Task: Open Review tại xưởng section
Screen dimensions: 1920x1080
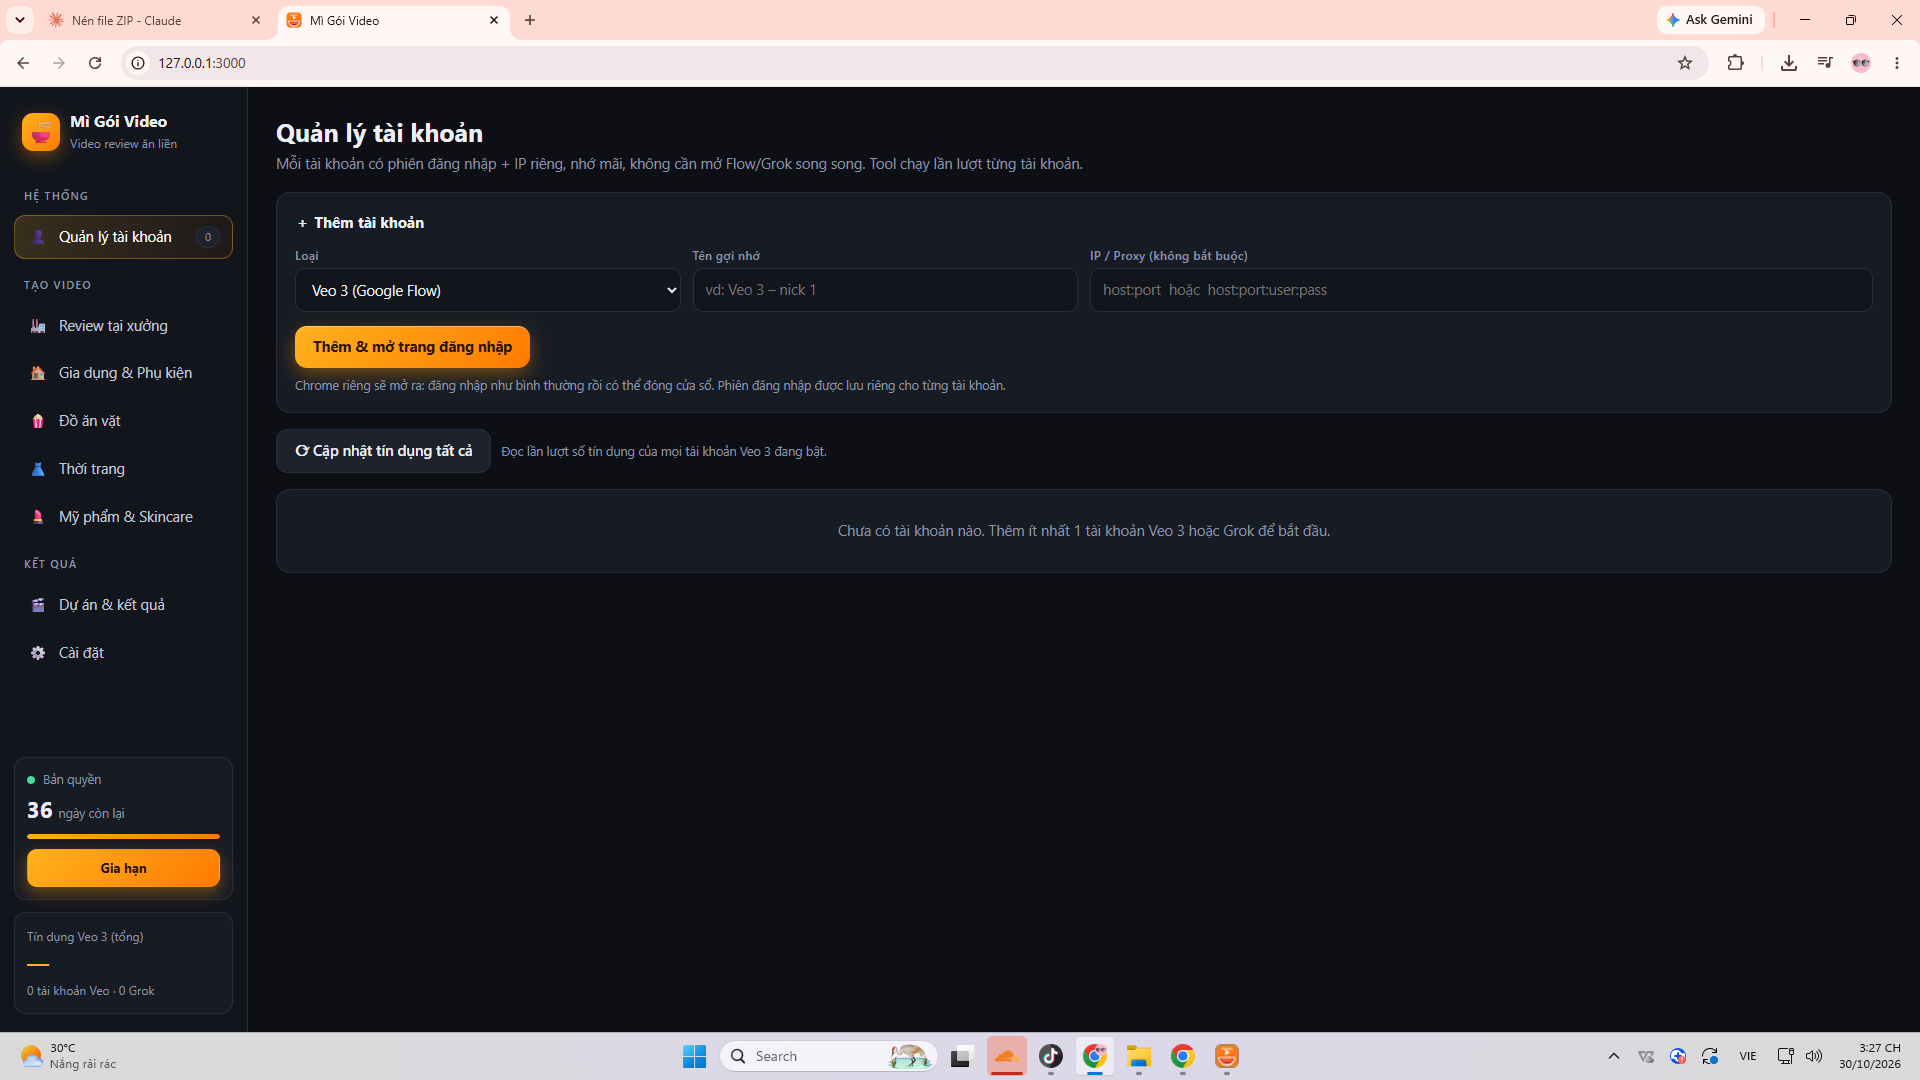Action: pyautogui.click(x=123, y=326)
